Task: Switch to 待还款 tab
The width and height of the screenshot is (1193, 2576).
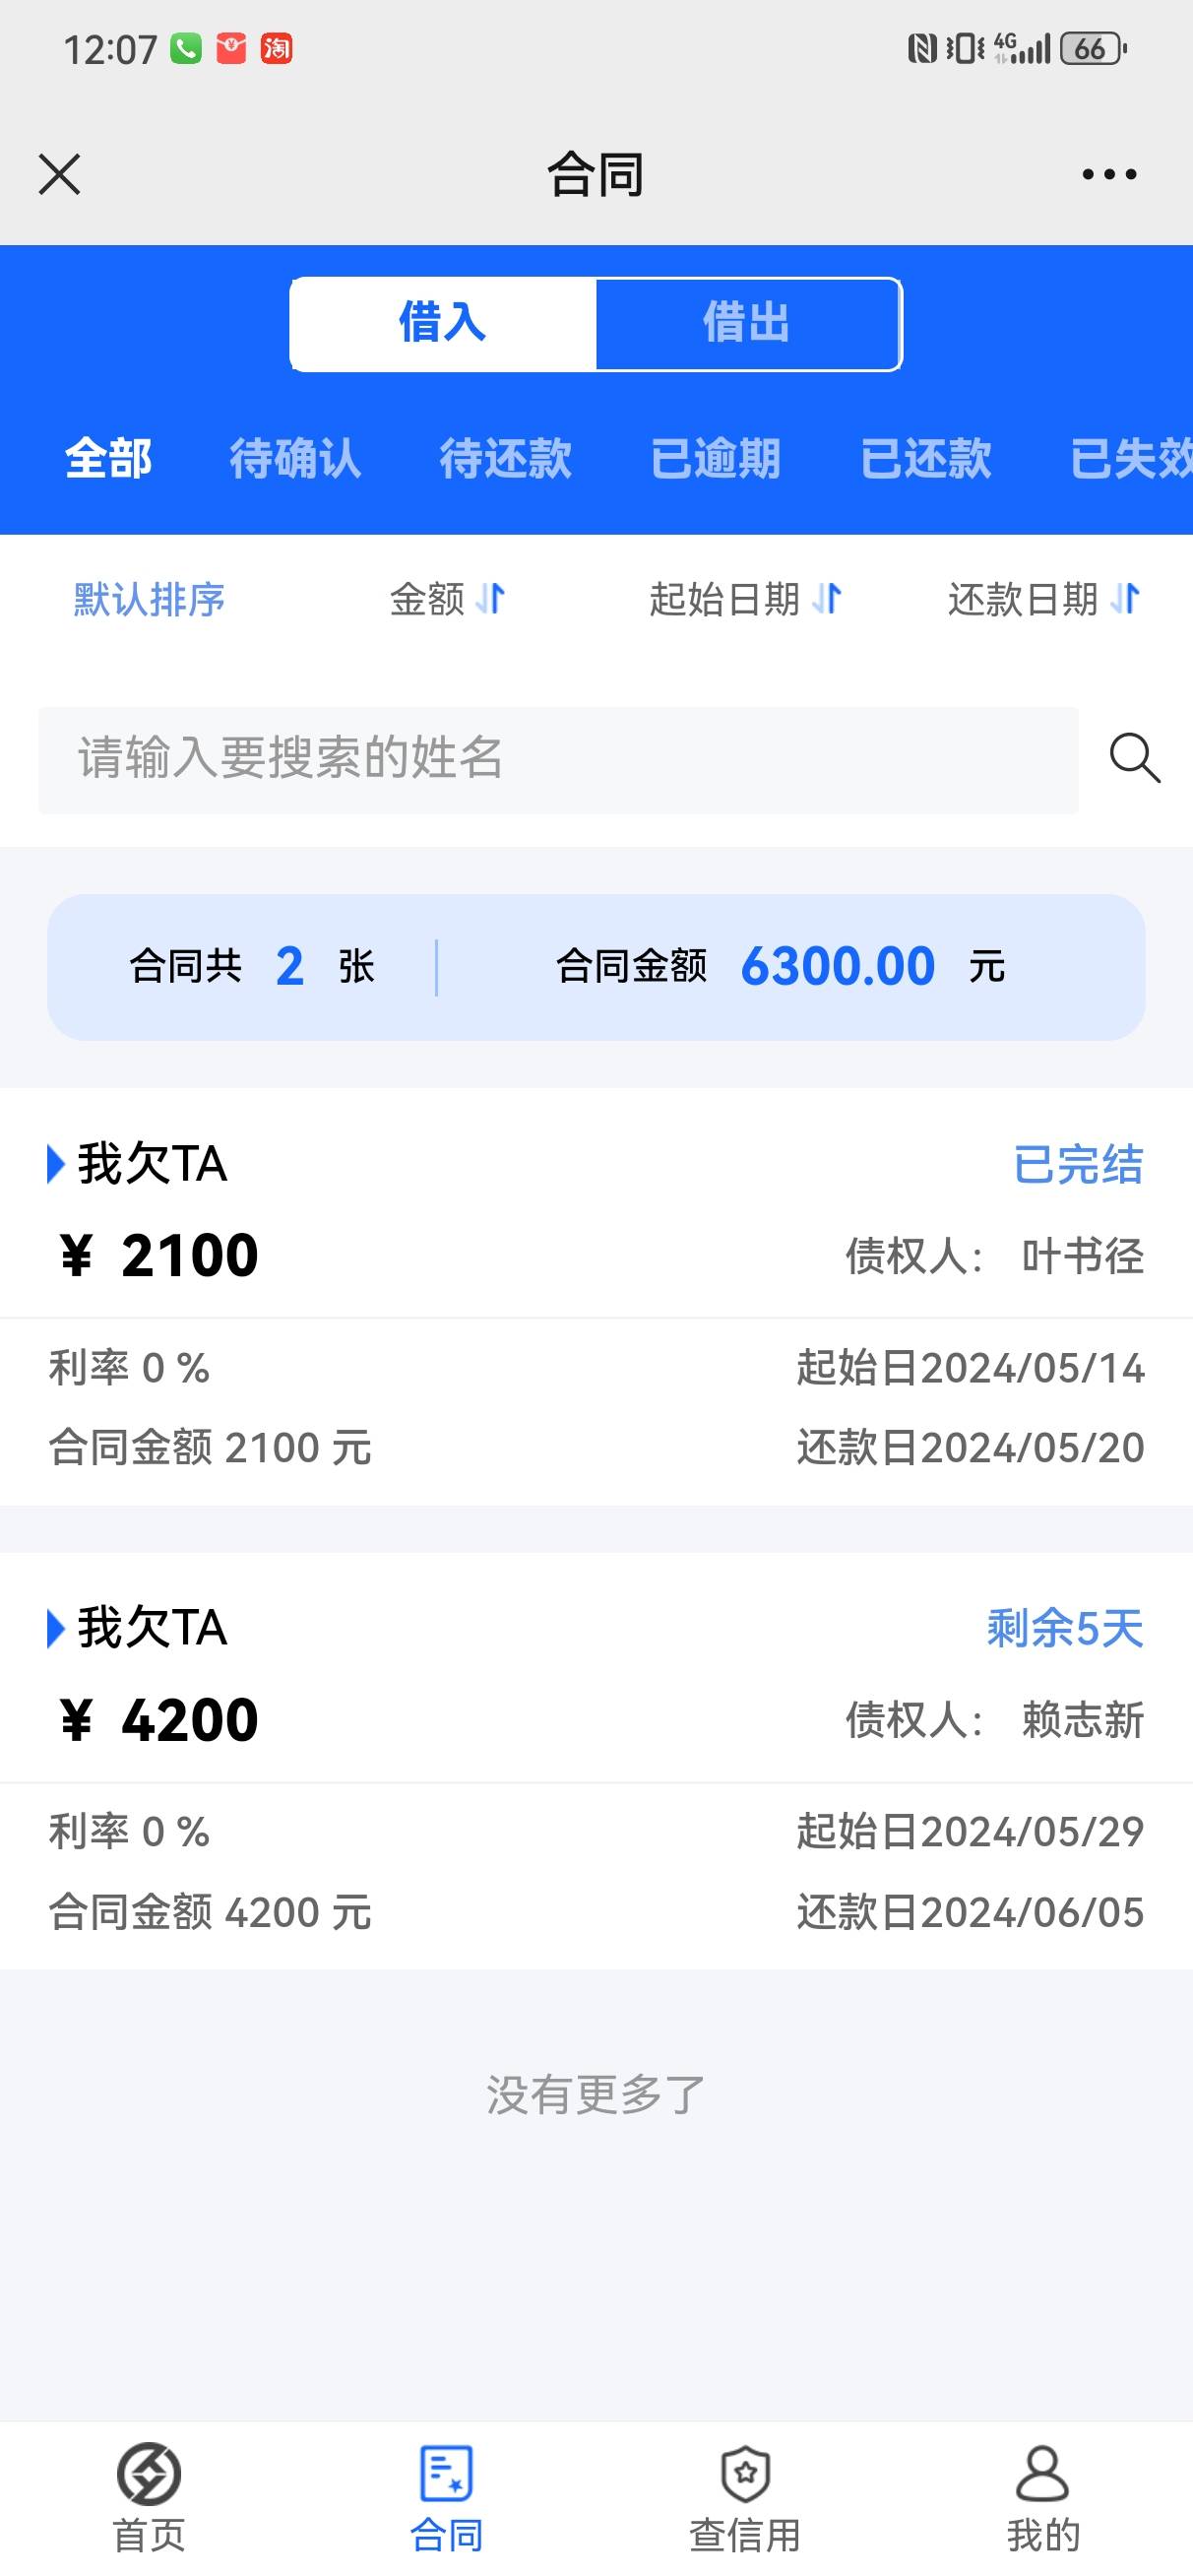Action: coord(505,459)
